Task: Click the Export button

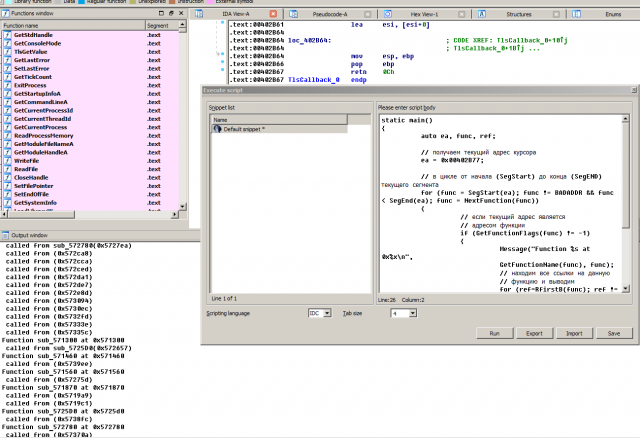Action: click(x=534, y=333)
